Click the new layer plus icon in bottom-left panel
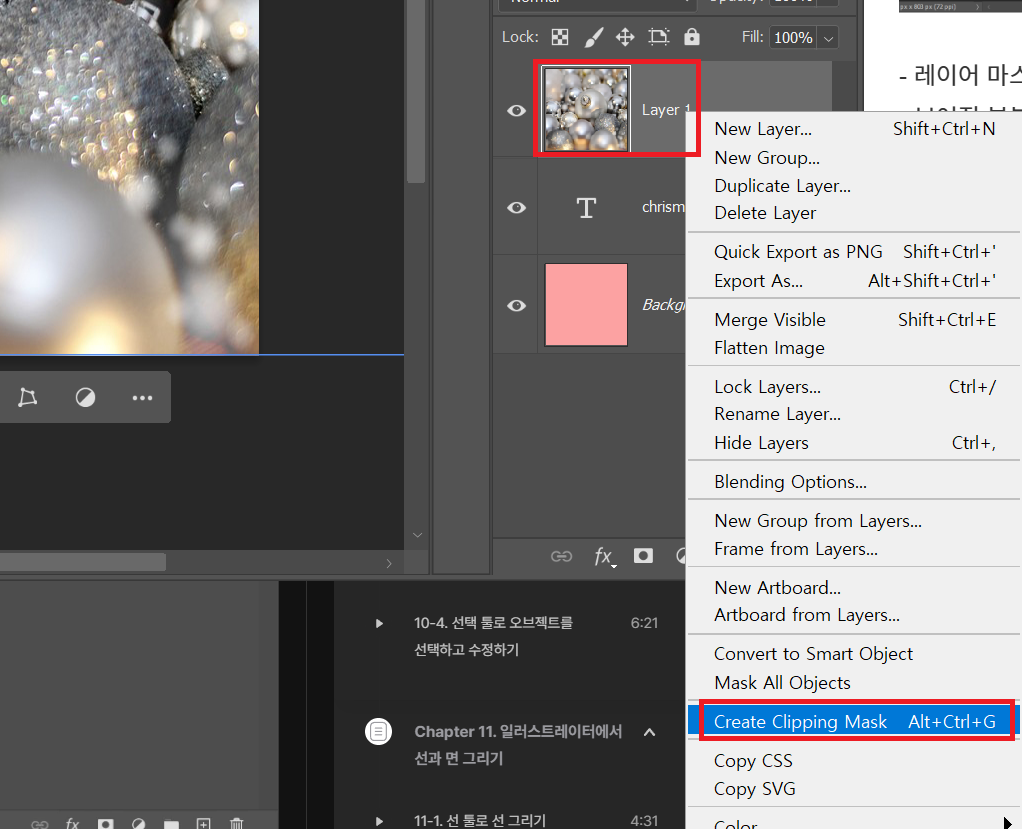1022x829 pixels. [203, 824]
